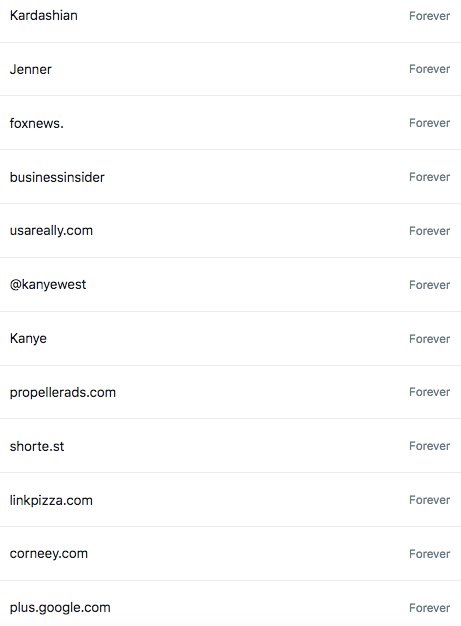Choose the Kanye muted word row
This screenshot has height=626, width=461.
pyautogui.click(x=230, y=339)
